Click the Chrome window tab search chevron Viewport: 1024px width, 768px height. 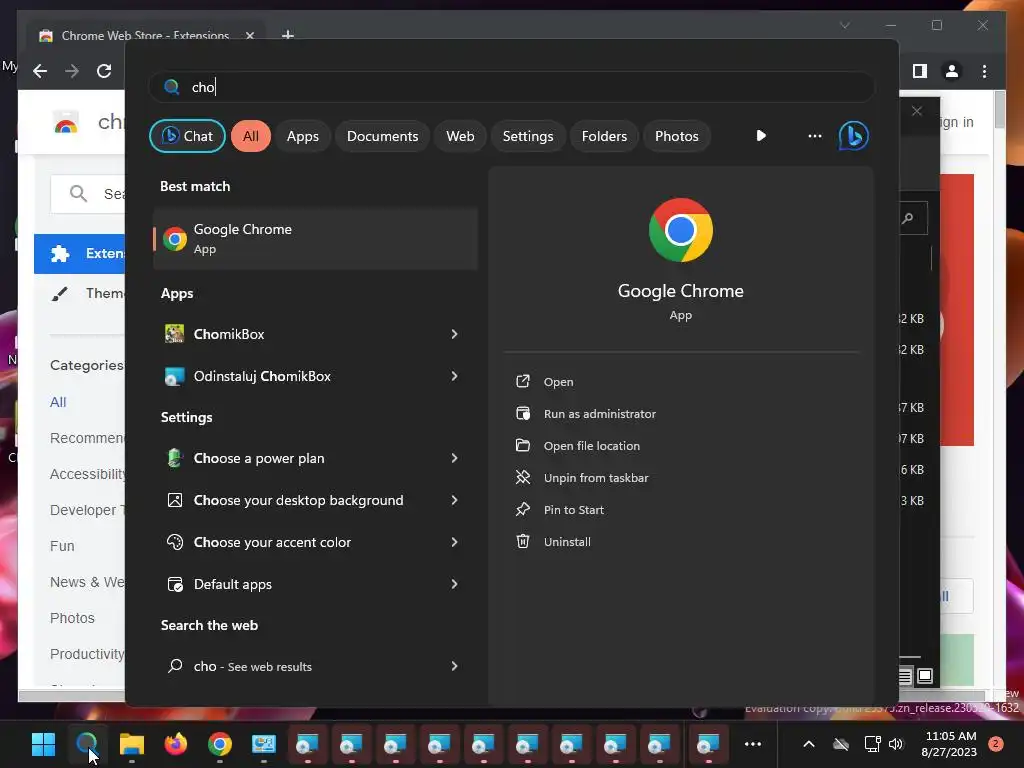pos(844,25)
